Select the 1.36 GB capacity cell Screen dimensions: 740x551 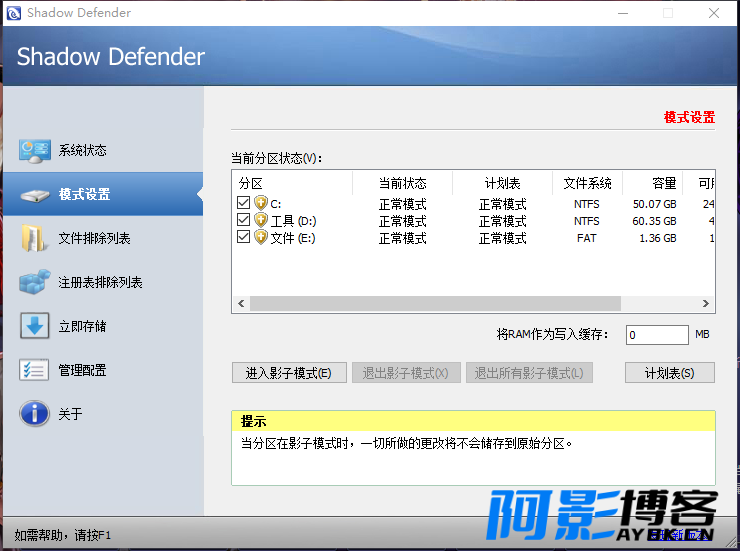pyautogui.click(x=658, y=238)
